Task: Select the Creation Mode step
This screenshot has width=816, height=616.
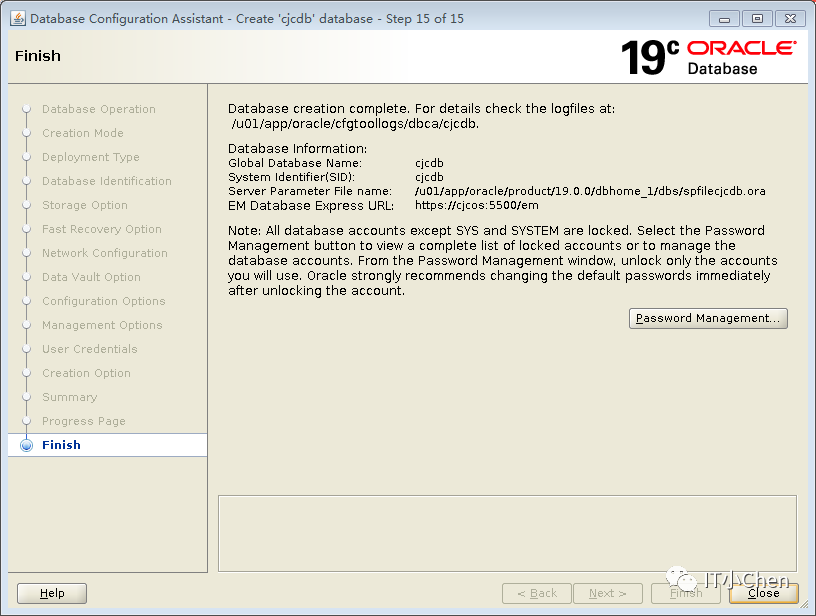Action: [x=83, y=133]
